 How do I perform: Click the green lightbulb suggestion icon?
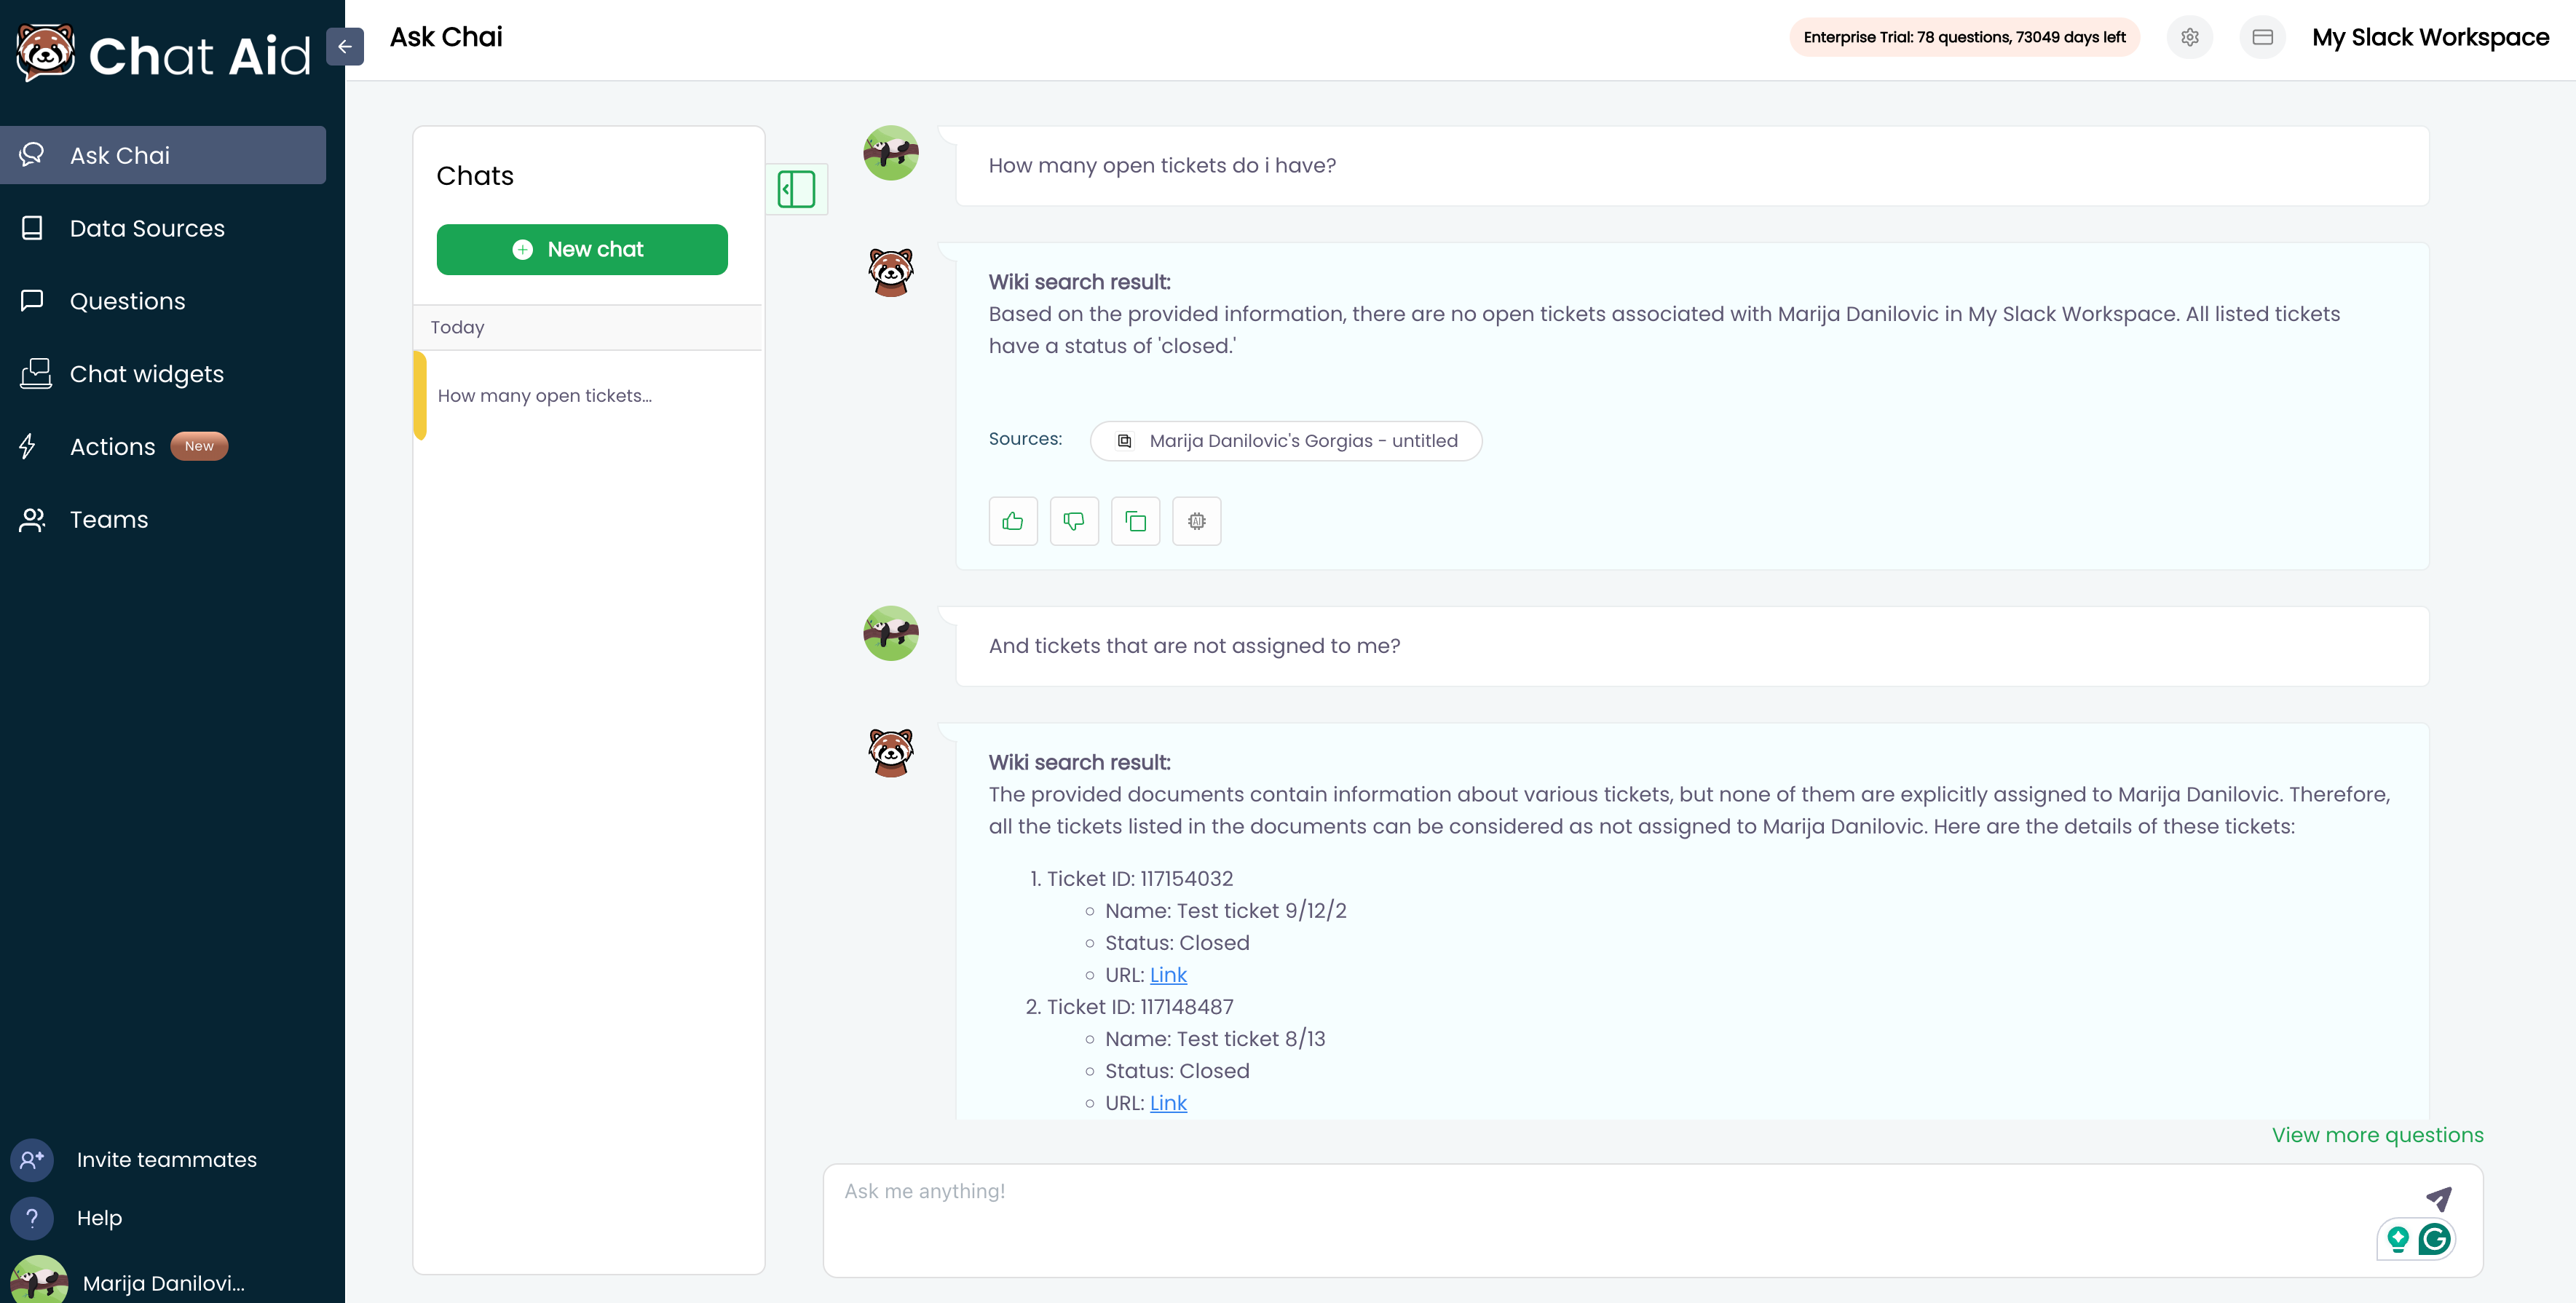(x=2398, y=1240)
